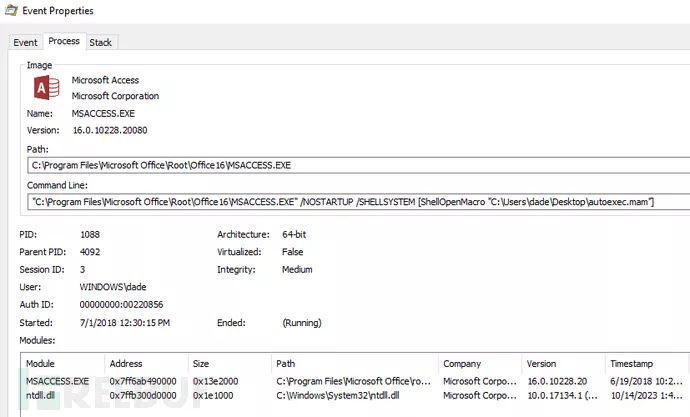Open the Stack tab
This screenshot has height=417, width=690.
click(x=101, y=43)
